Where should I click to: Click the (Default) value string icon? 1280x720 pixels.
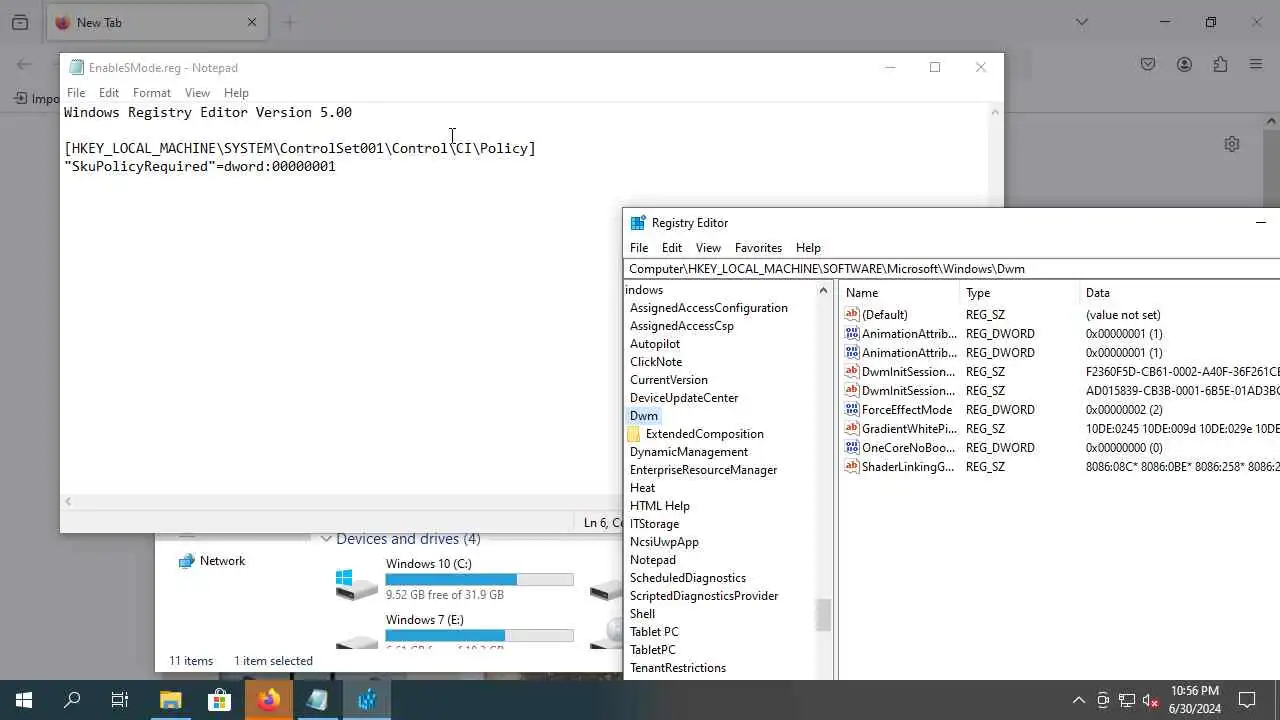tap(852, 315)
